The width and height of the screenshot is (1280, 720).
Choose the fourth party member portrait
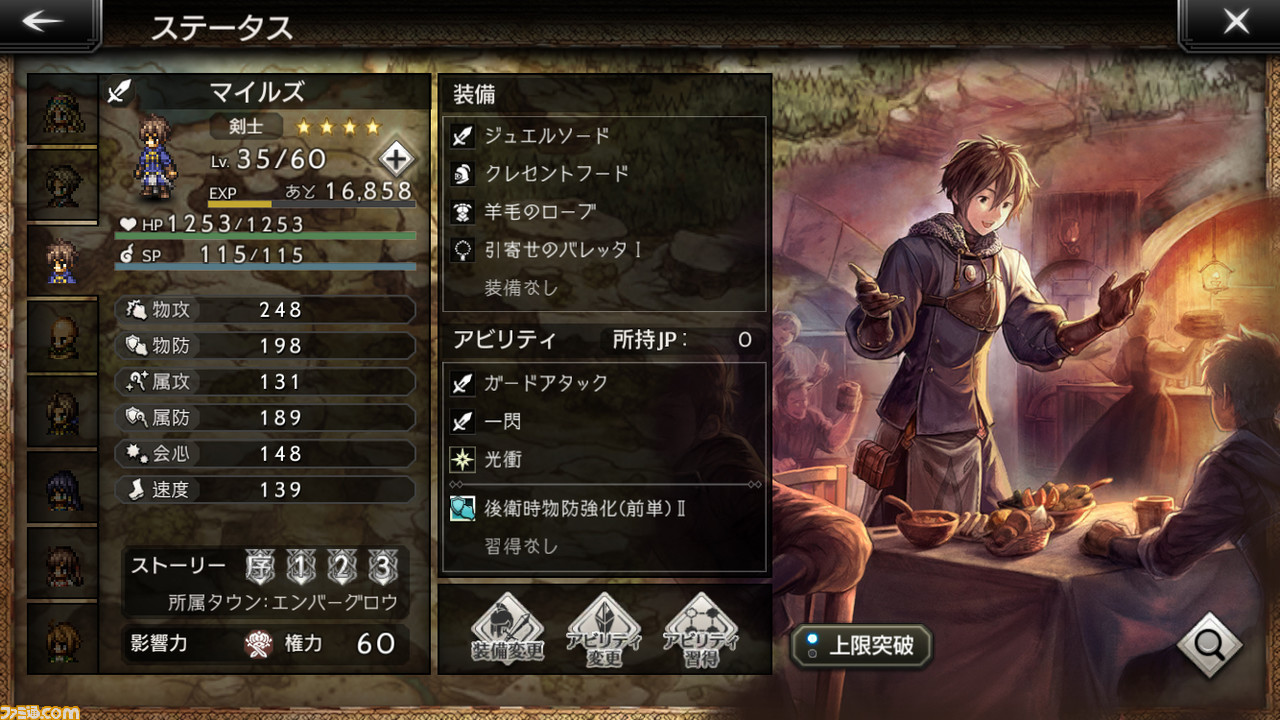[62, 337]
